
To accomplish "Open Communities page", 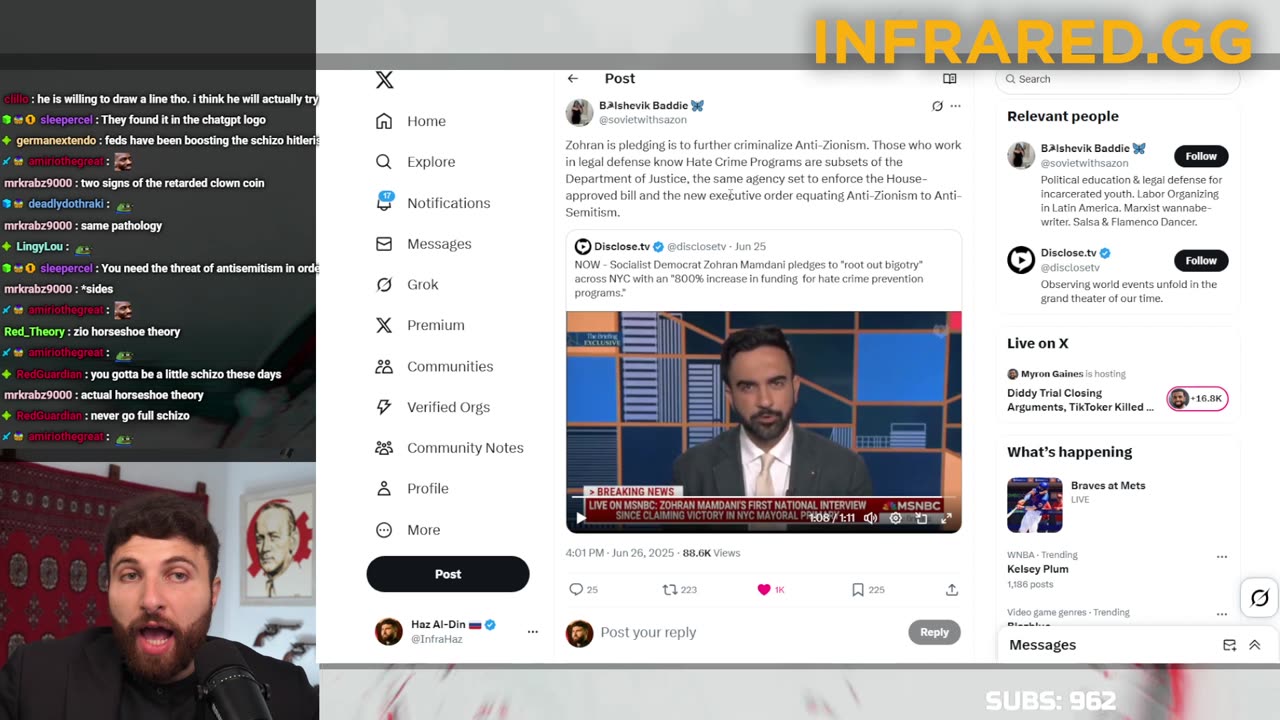I will tap(450, 366).
